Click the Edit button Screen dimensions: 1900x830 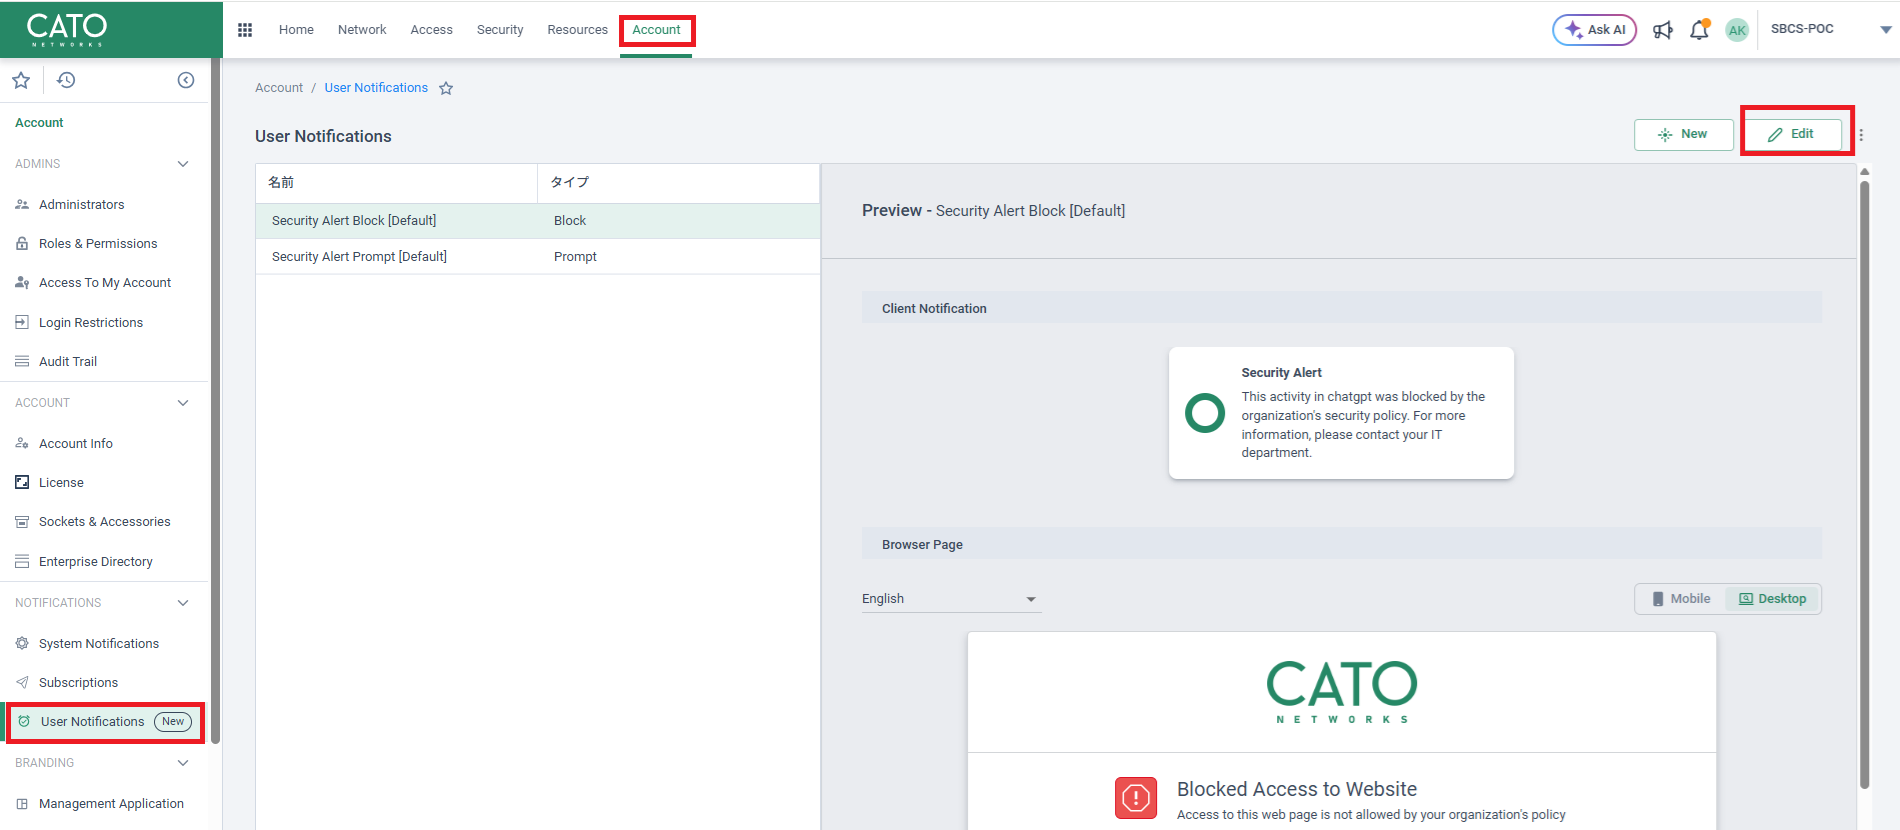(1791, 134)
